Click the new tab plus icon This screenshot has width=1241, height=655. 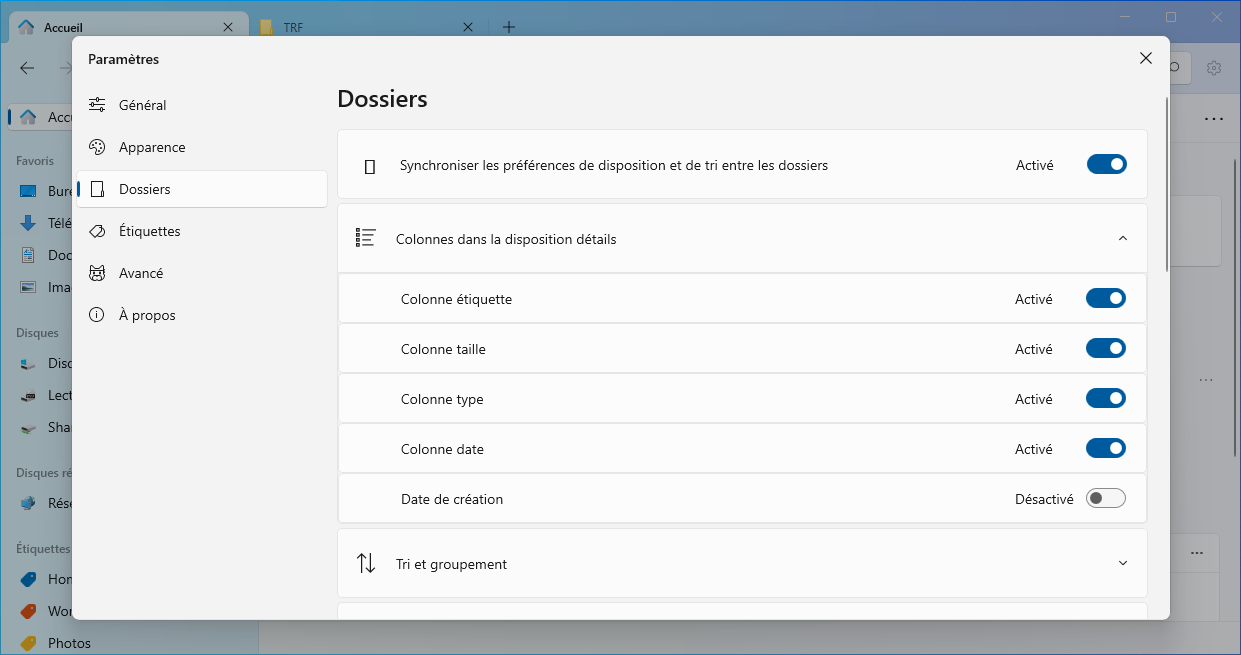pyautogui.click(x=509, y=27)
